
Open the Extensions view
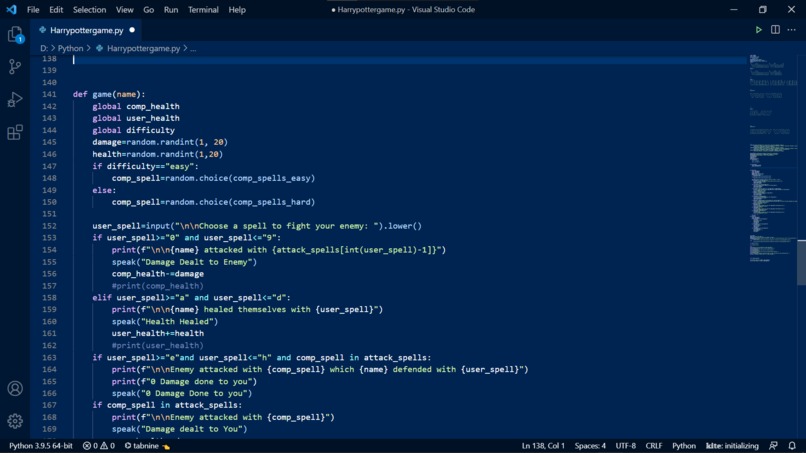pyautogui.click(x=15, y=132)
